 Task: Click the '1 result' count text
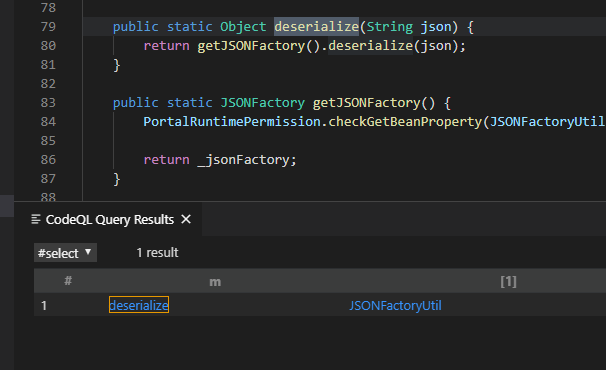157,253
